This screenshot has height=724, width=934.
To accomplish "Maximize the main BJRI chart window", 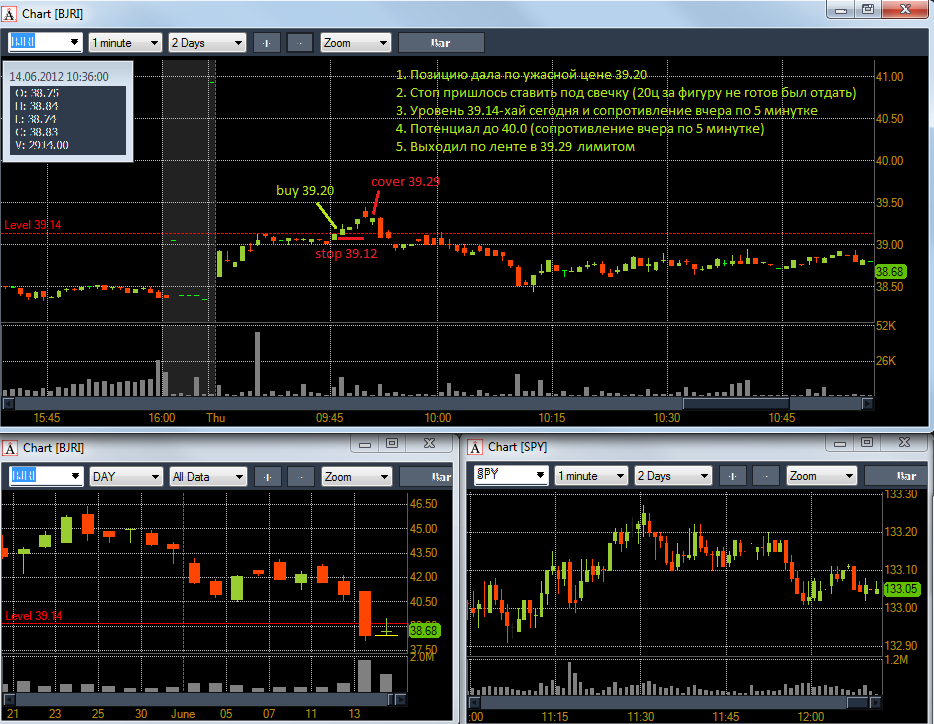I will (868, 10).
